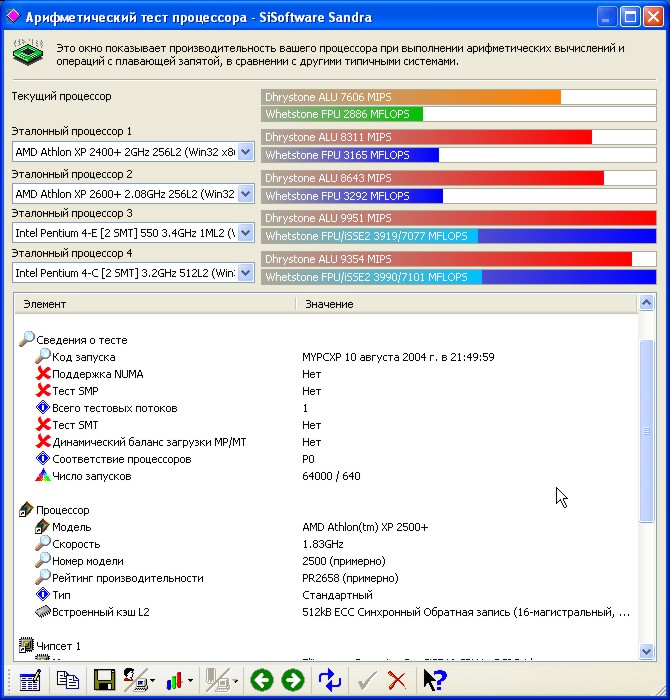The image size is (670, 700).
Task: Click the greyed-out tower and computer icon
Action: pos(217,680)
